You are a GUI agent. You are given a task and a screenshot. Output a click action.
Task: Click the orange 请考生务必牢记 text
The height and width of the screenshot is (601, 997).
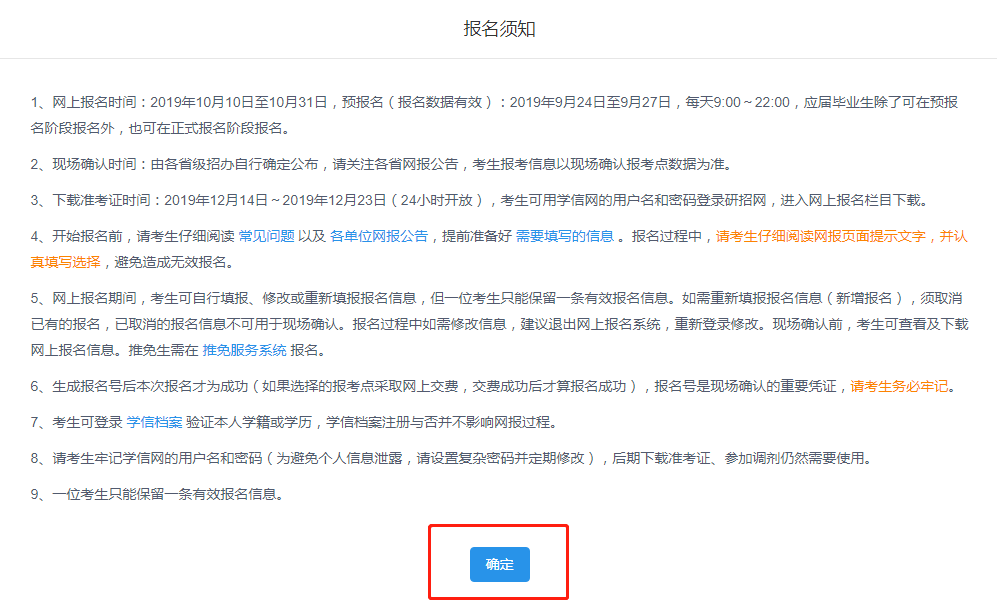point(899,386)
